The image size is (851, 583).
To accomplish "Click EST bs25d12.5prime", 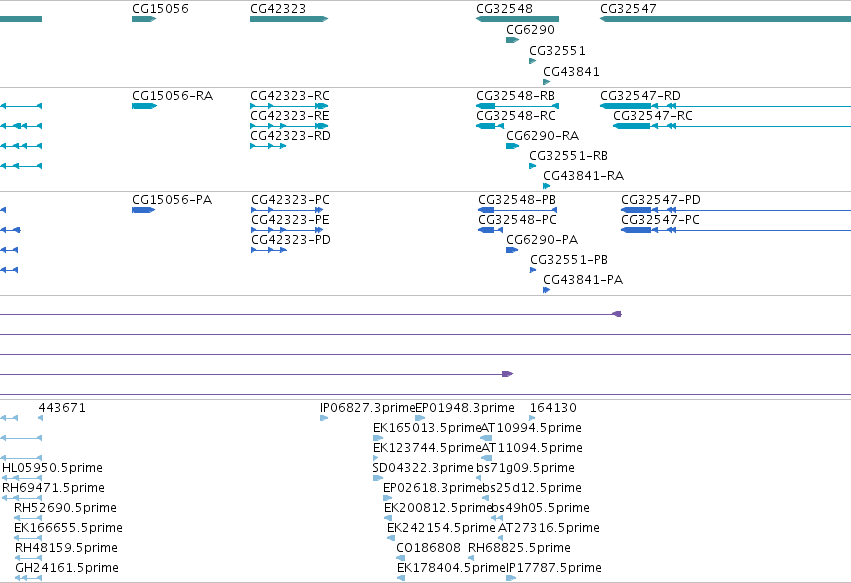I will point(532,488).
